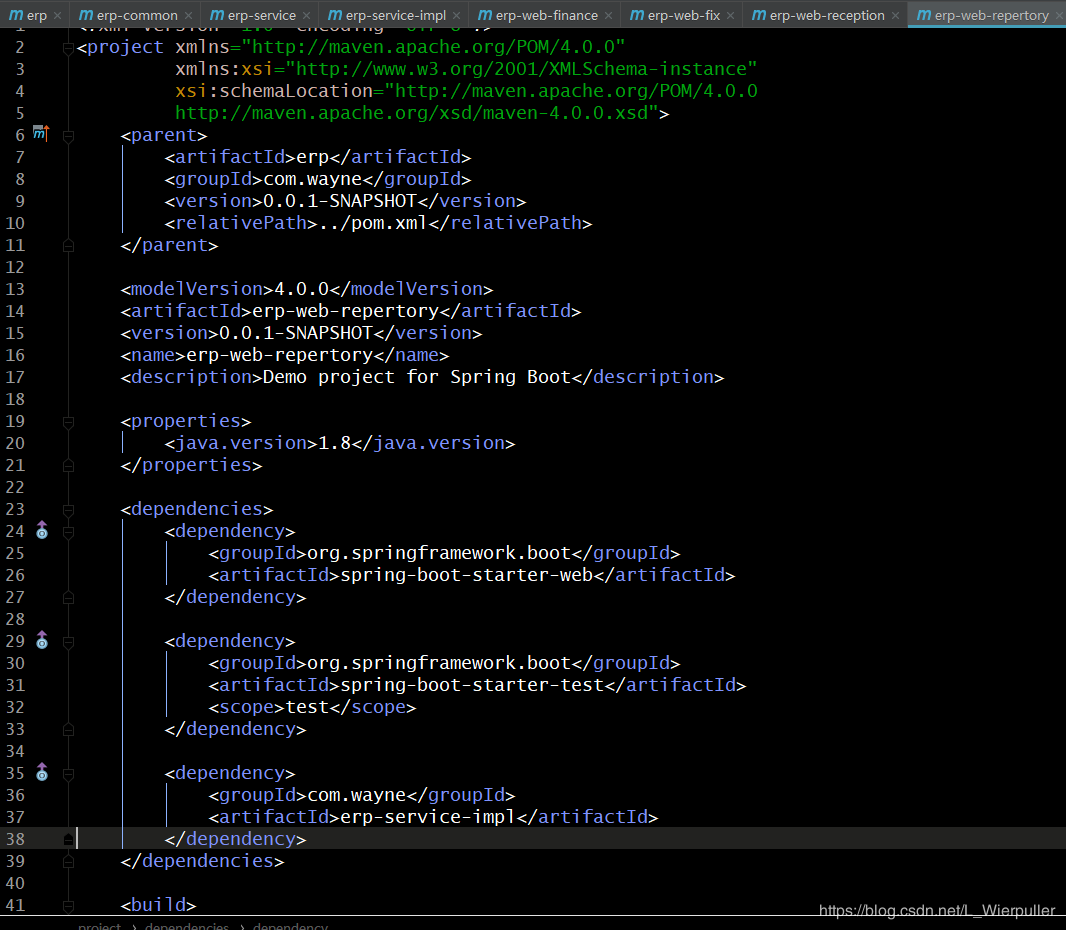The image size is (1066, 930).
Task: Click the description 'Demo project for Spring Boot'
Action: pos(417,377)
